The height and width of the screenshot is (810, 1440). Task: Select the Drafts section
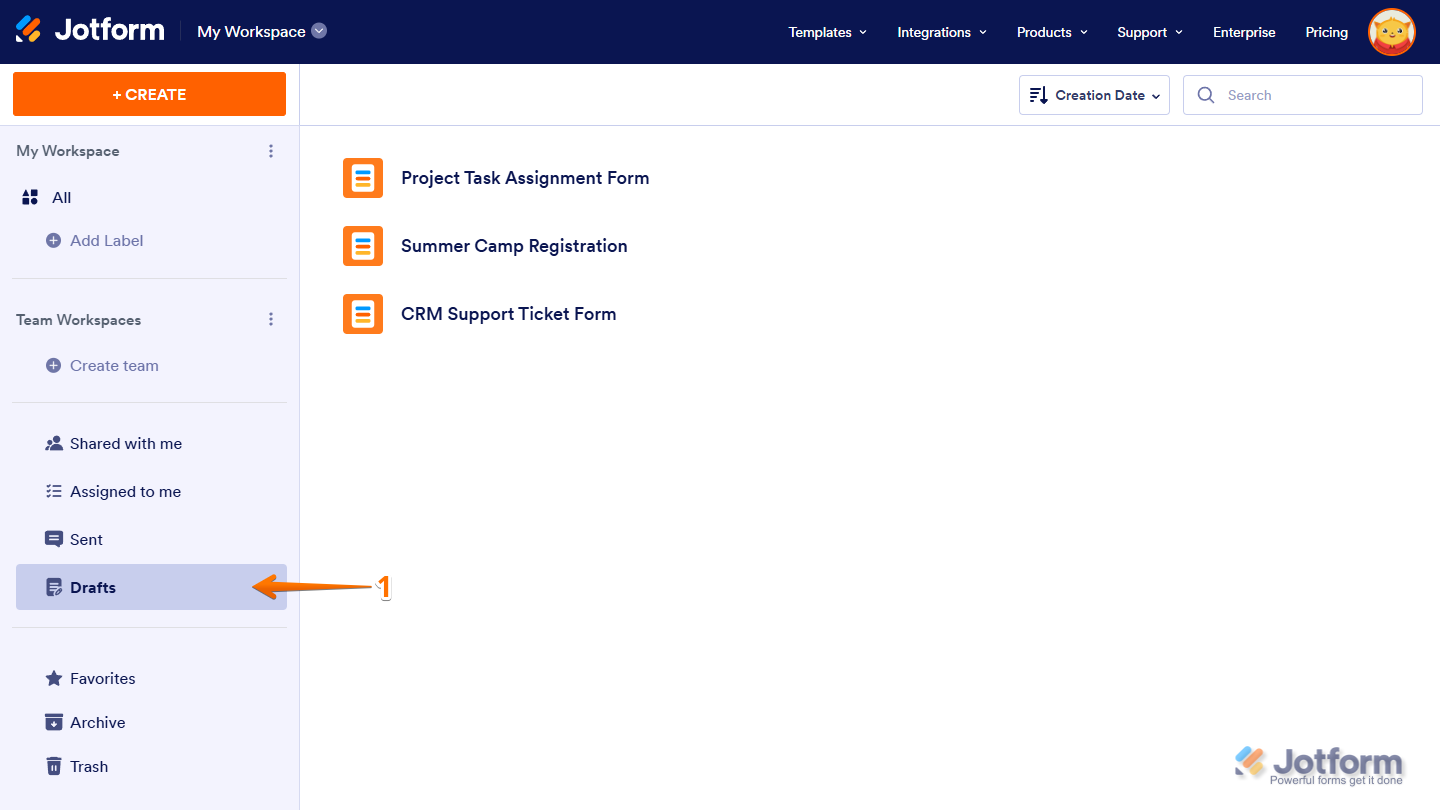(x=151, y=587)
